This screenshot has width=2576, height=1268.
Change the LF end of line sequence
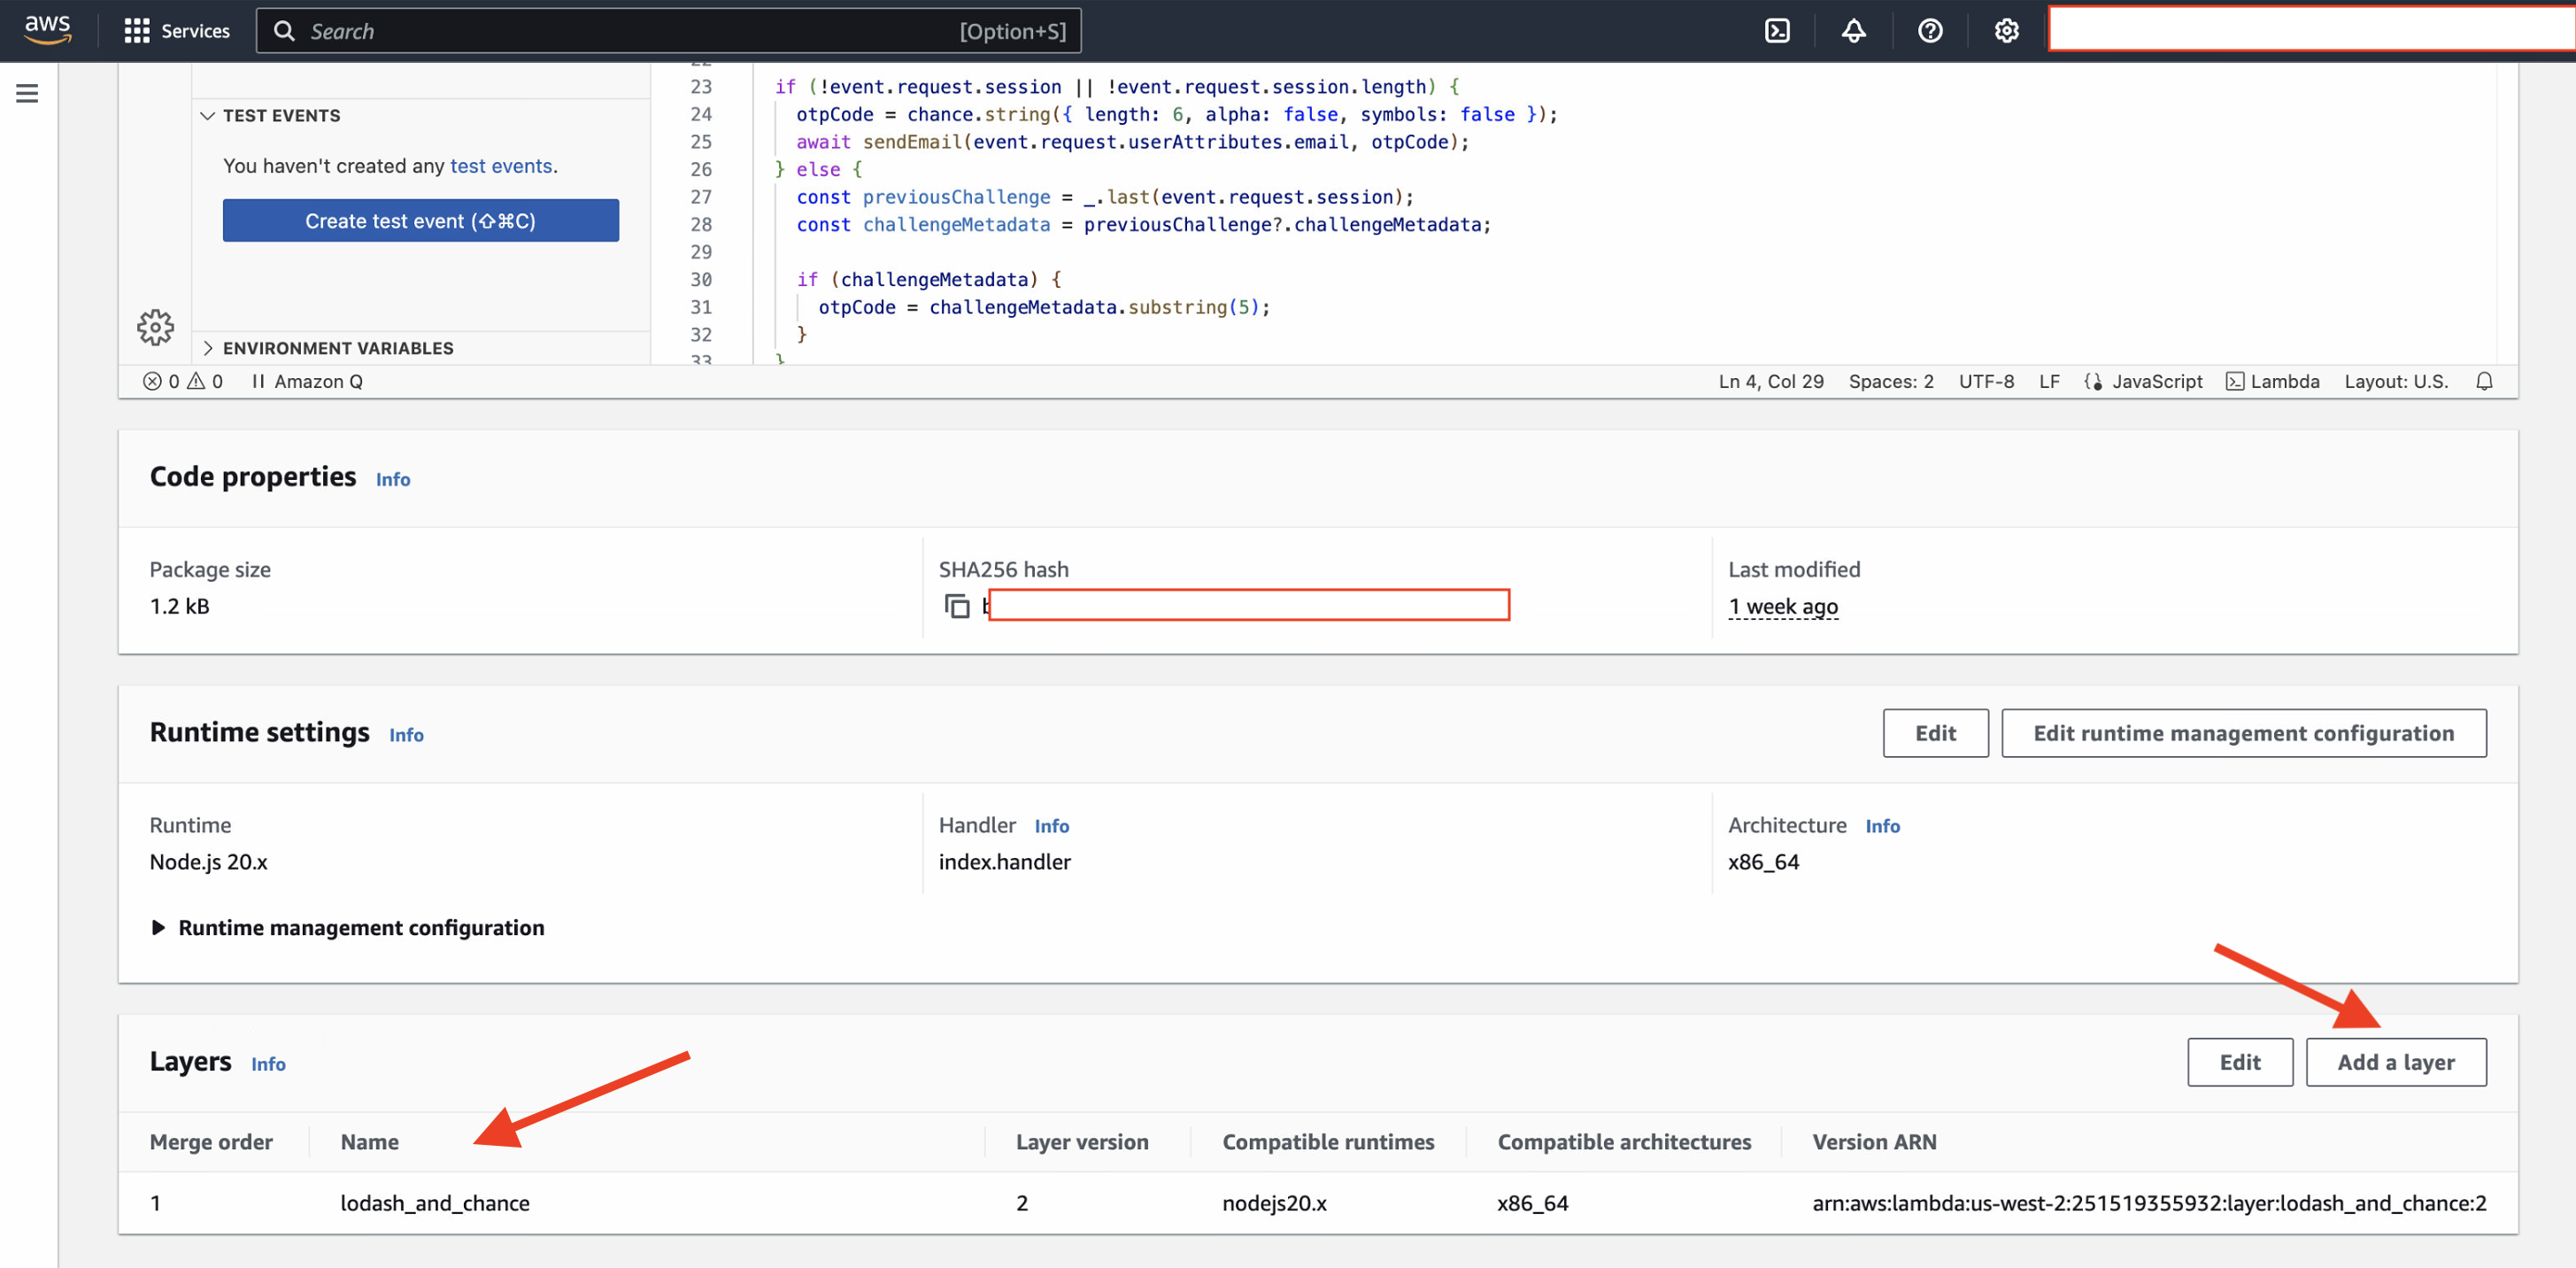click(2049, 381)
